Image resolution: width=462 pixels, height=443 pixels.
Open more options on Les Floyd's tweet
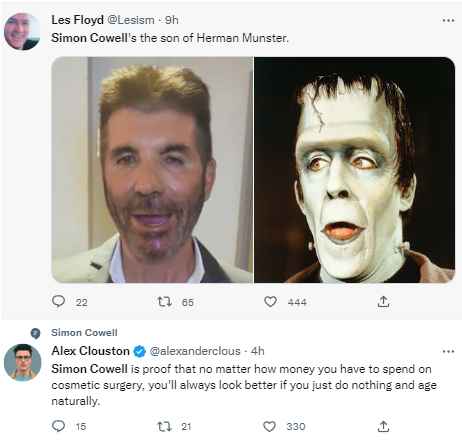tap(448, 20)
